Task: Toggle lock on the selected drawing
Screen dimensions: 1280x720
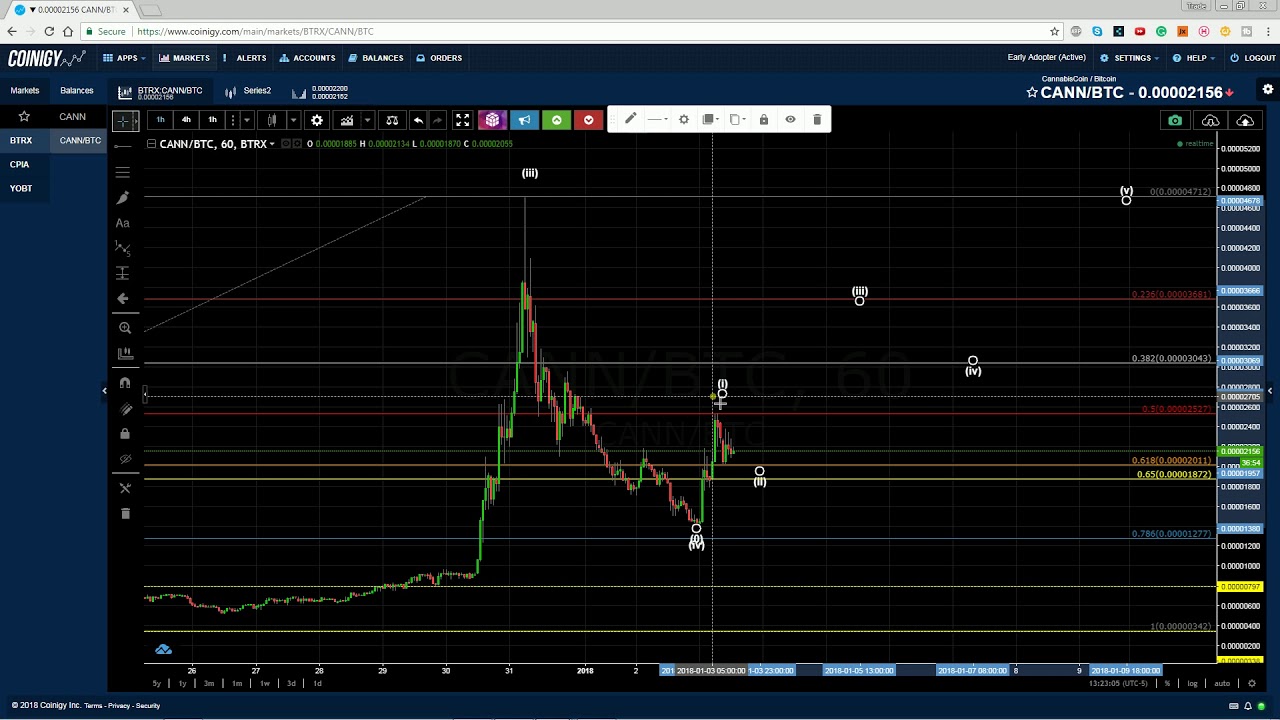Action: pyautogui.click(x=764, y=120)
